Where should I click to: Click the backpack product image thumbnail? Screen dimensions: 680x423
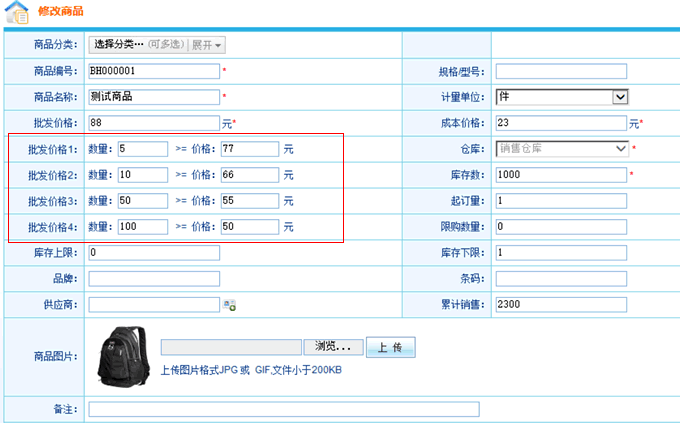[x=123, y=356]
